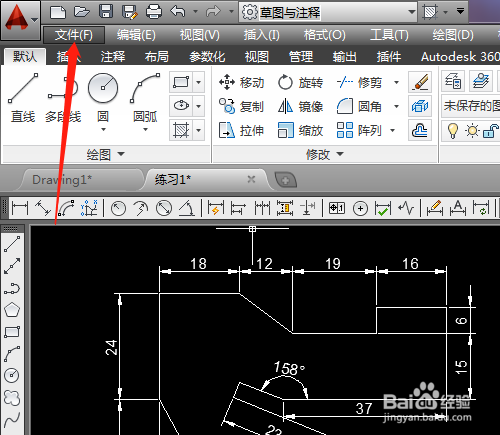Click the 移动 move tool
The width and height of the screenshot is (500, 435).
[x=242, y=82]
